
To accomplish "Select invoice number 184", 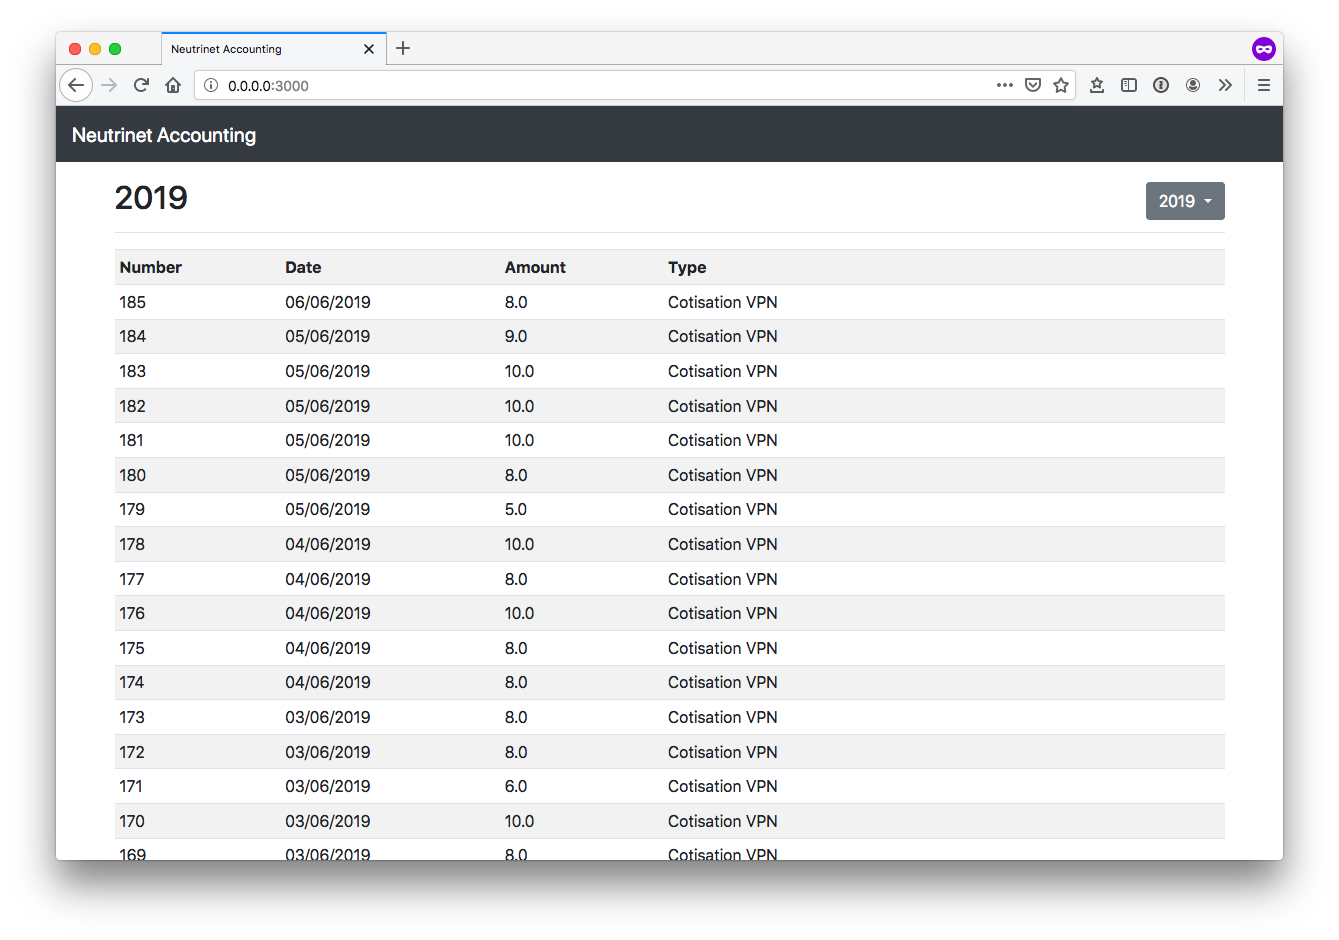I will 132,336.
